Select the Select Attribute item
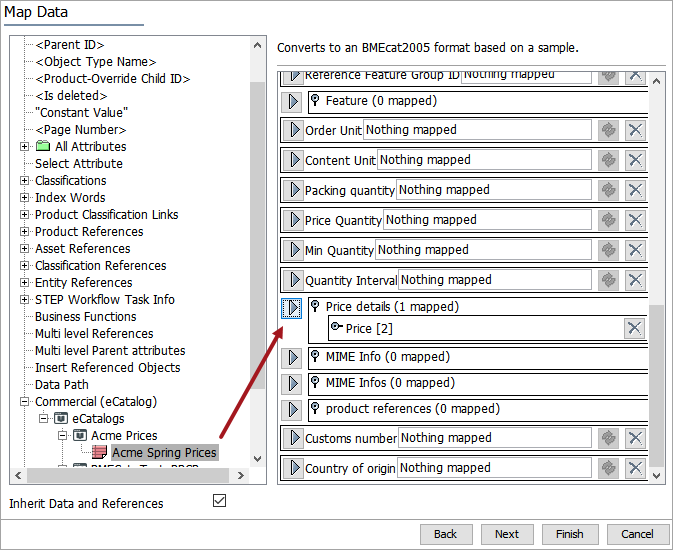Screen dimensions: 673x550 tap(79, 164)
